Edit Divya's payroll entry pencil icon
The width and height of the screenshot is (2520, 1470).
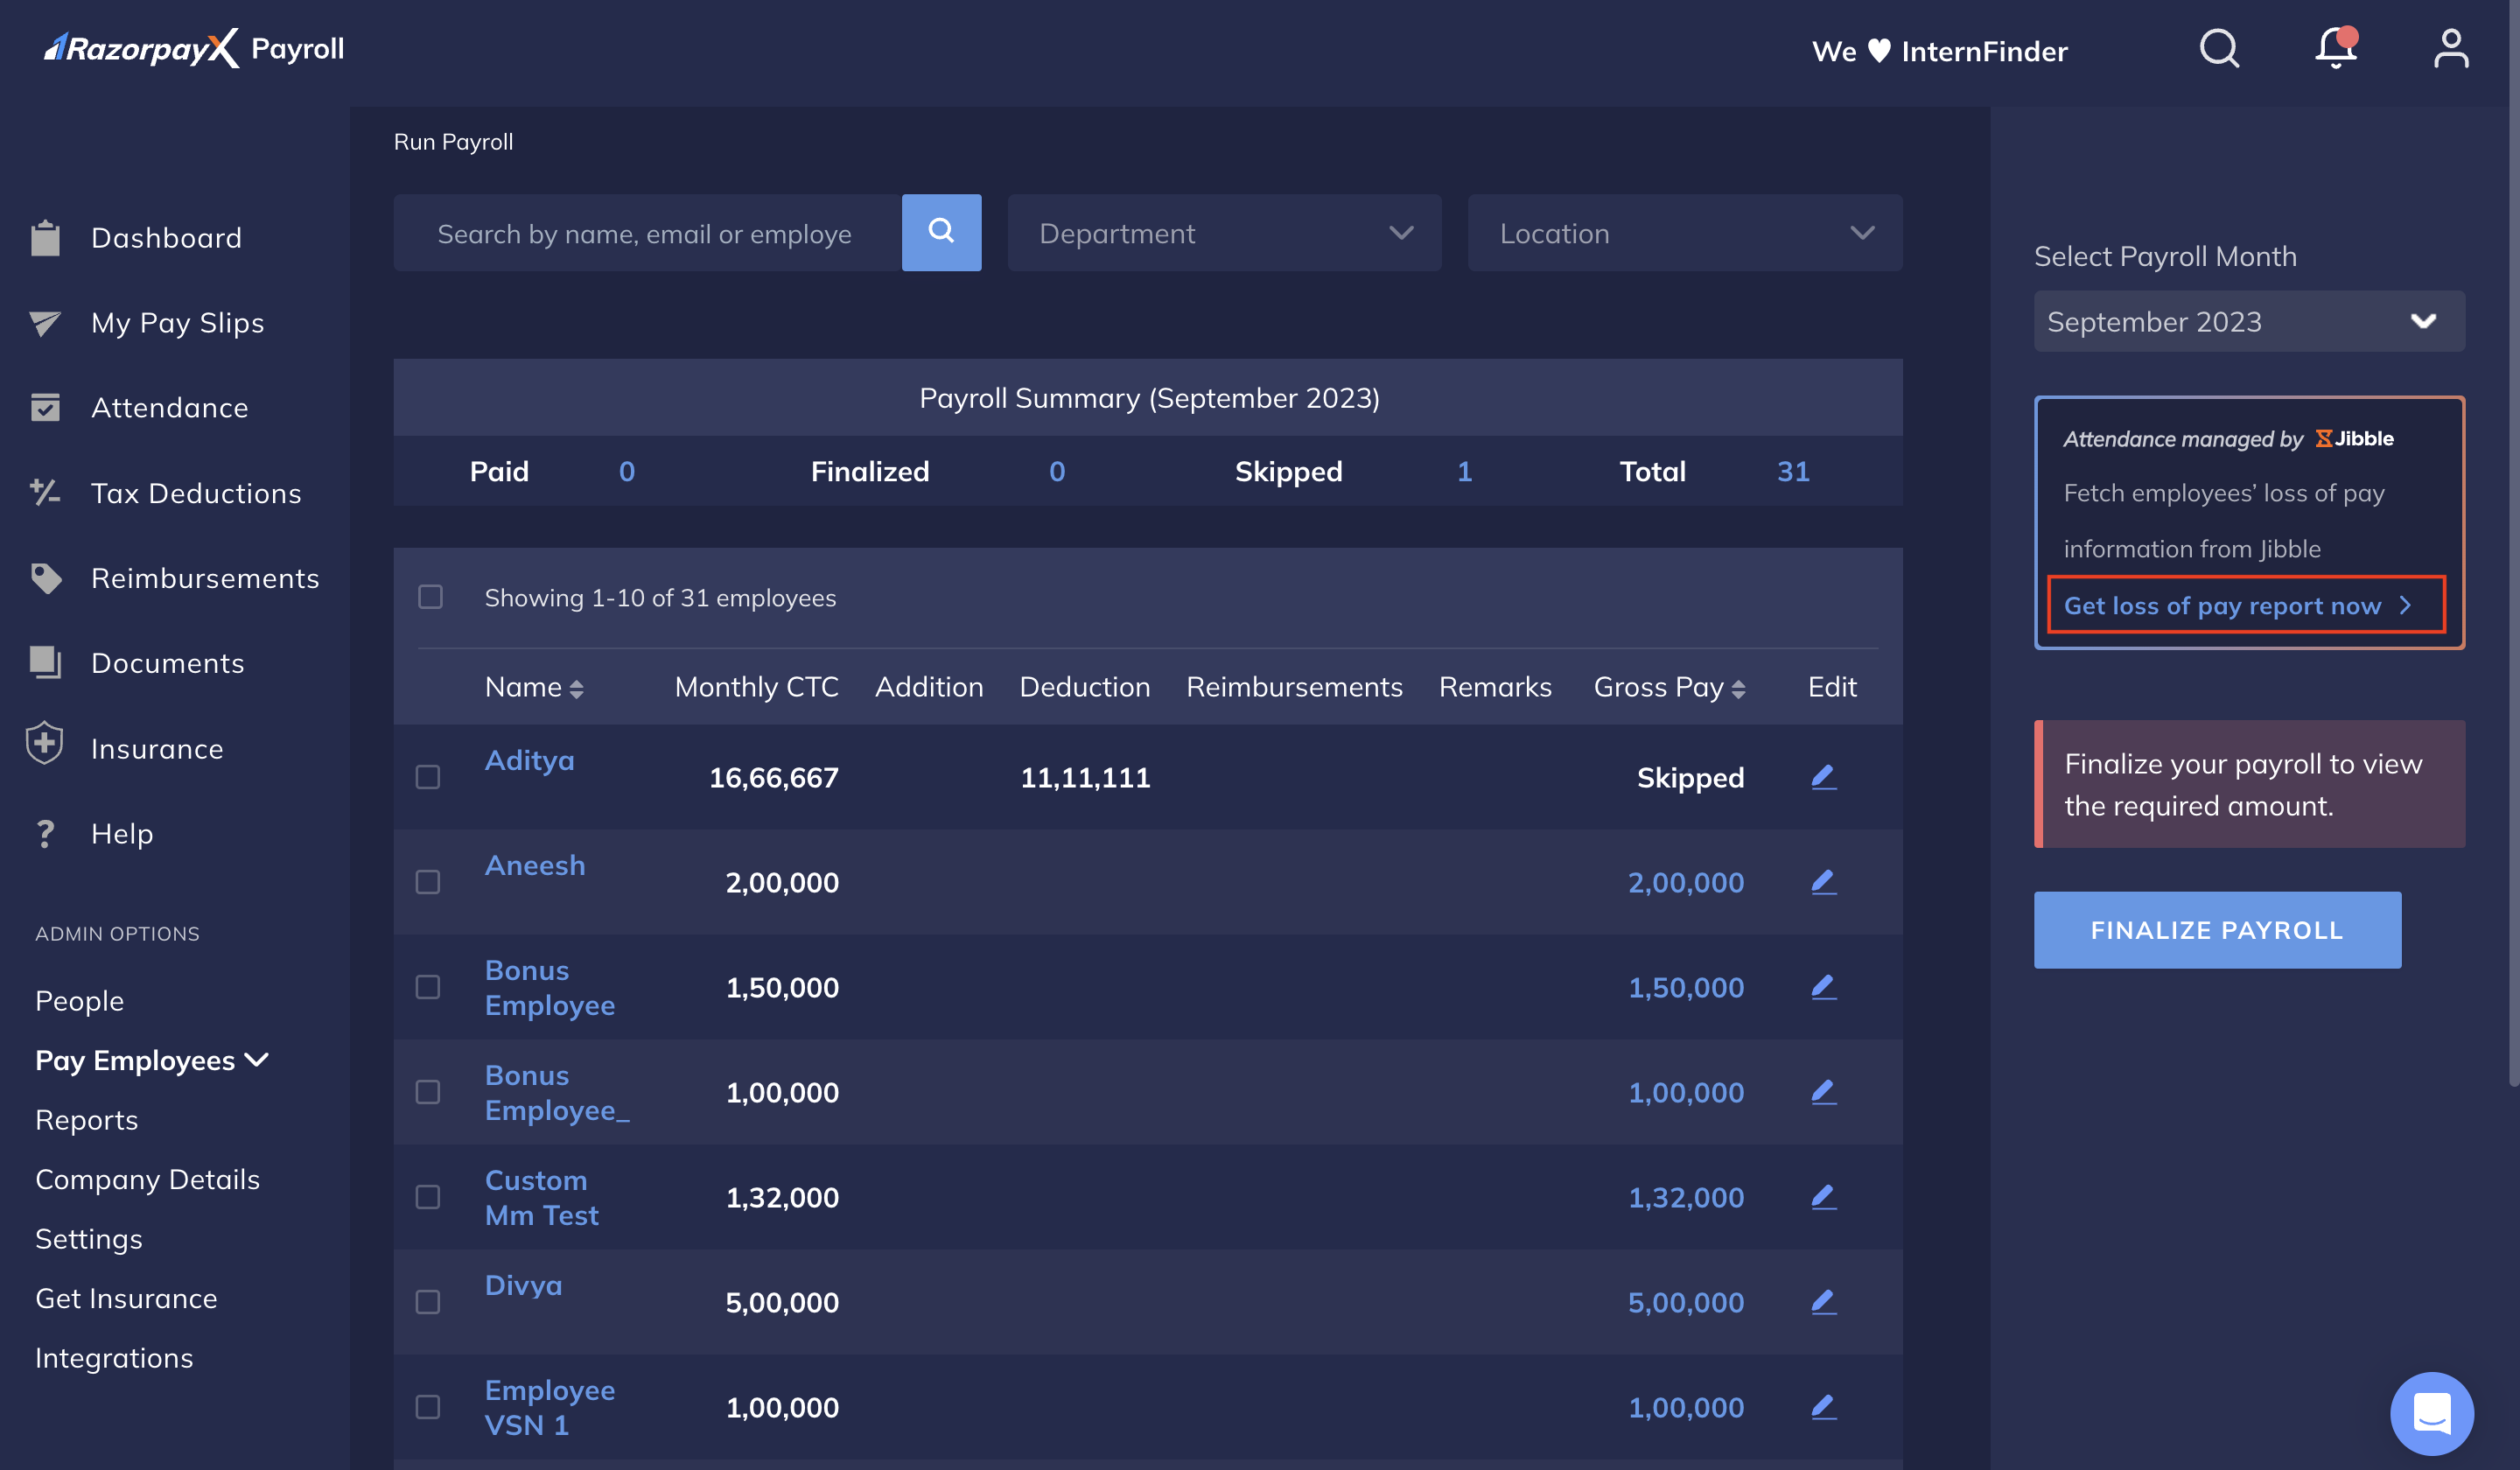tap(1823, 1302)
